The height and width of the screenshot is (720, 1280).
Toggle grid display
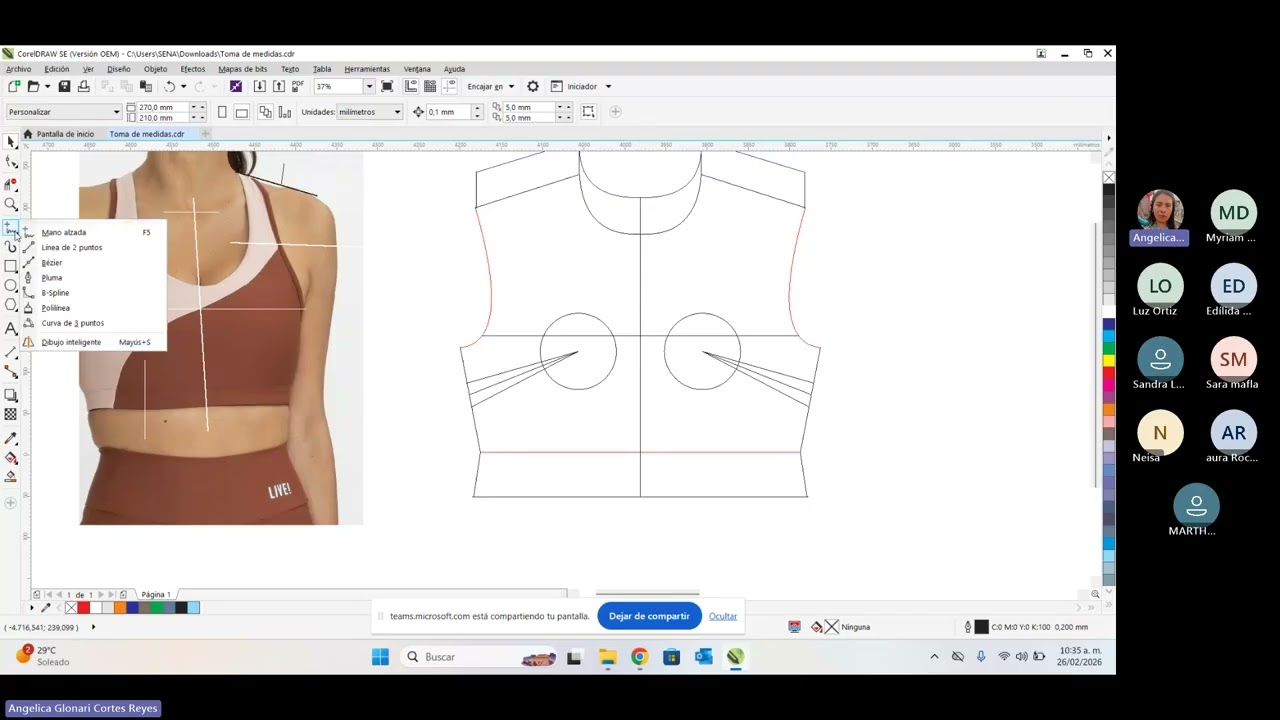pyautogui.click(x=430, y=87)
